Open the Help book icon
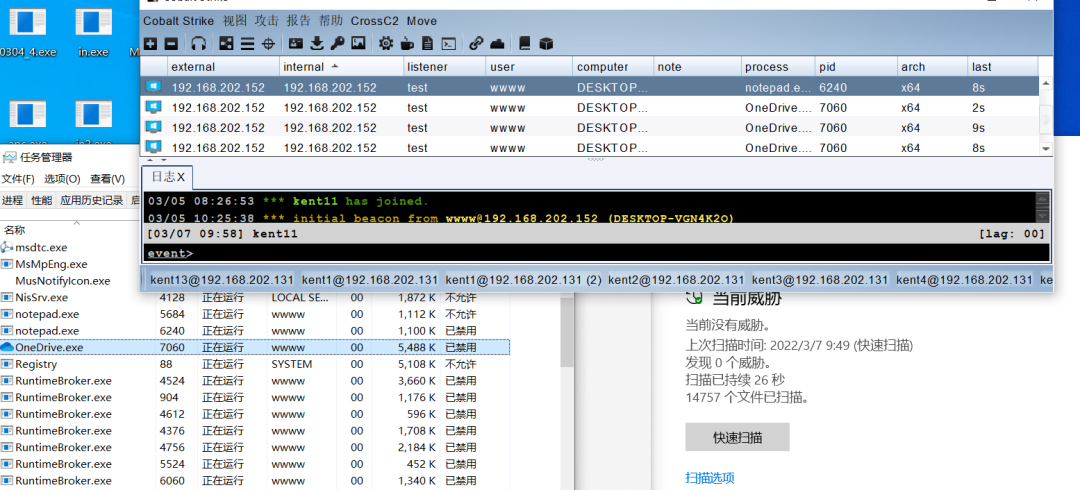 (x=525, y=43)
